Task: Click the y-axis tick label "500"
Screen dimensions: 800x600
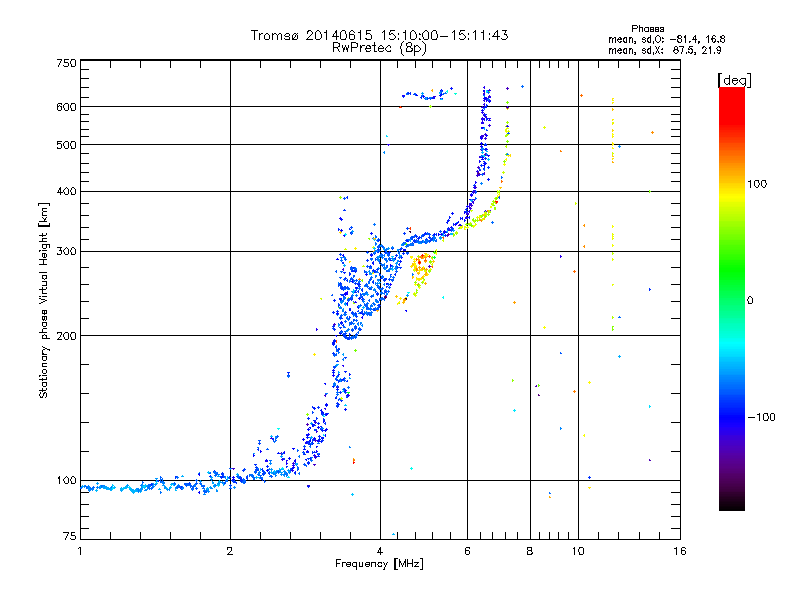Action: [x=66, y=145]
